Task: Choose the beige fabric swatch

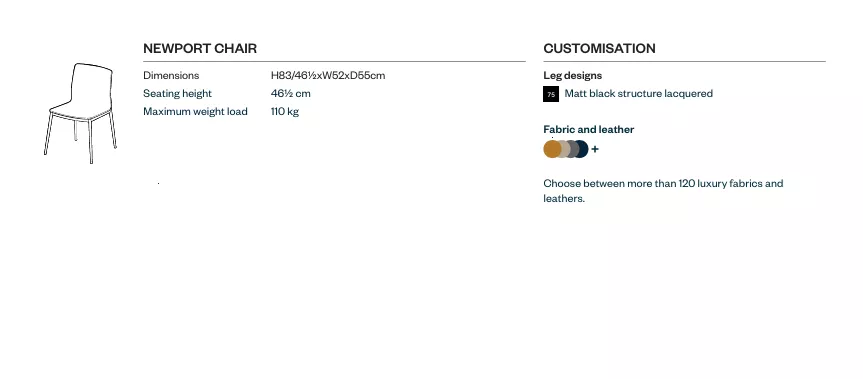Action: point(564,149)
